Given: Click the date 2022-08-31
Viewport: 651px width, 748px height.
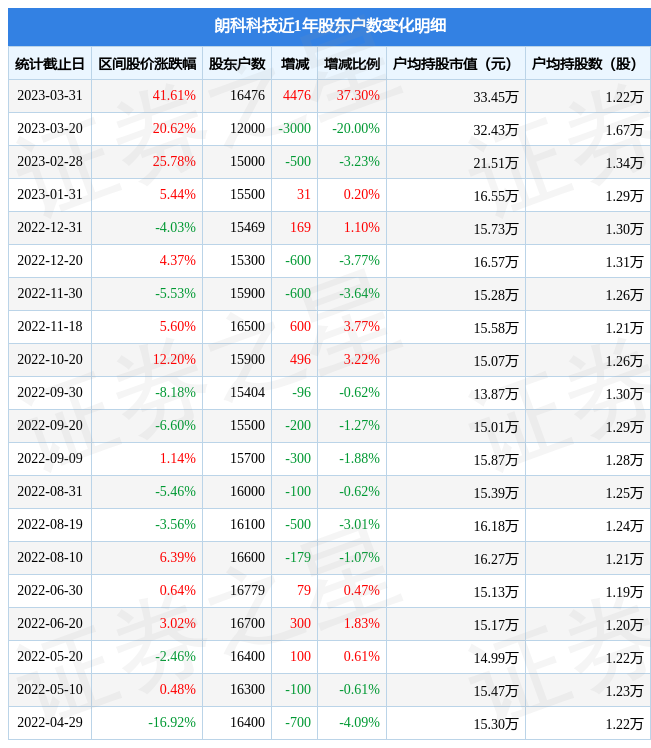Looking at the screenshot, I should [x=50, y=491].
